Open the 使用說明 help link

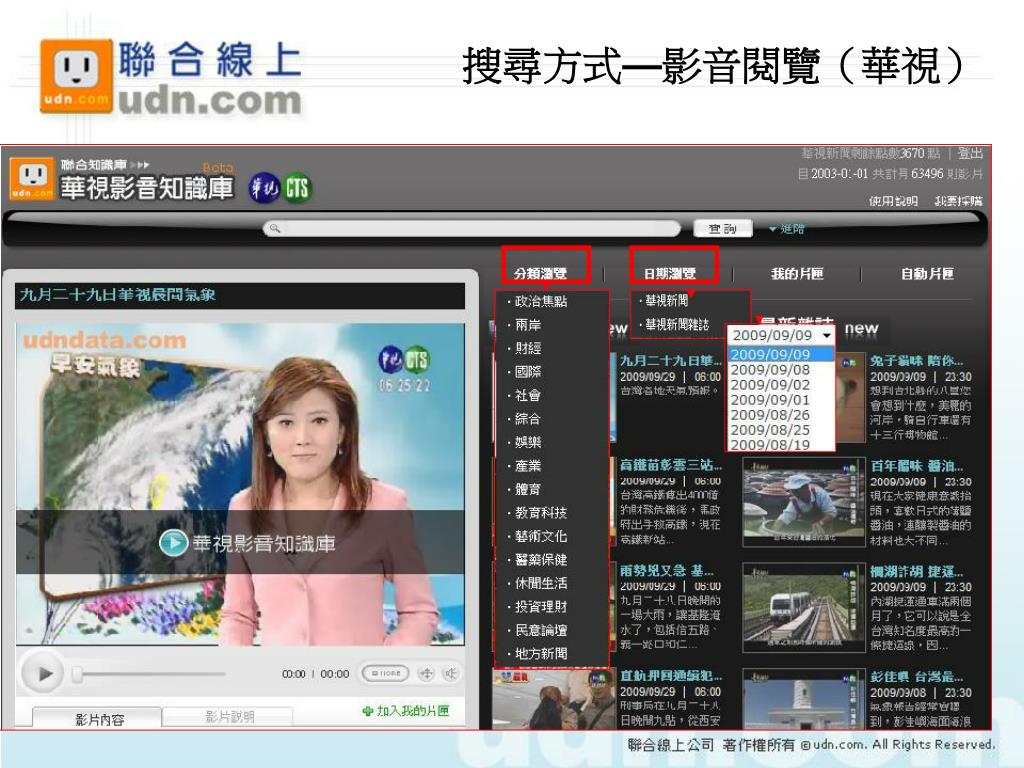(893, 201)
